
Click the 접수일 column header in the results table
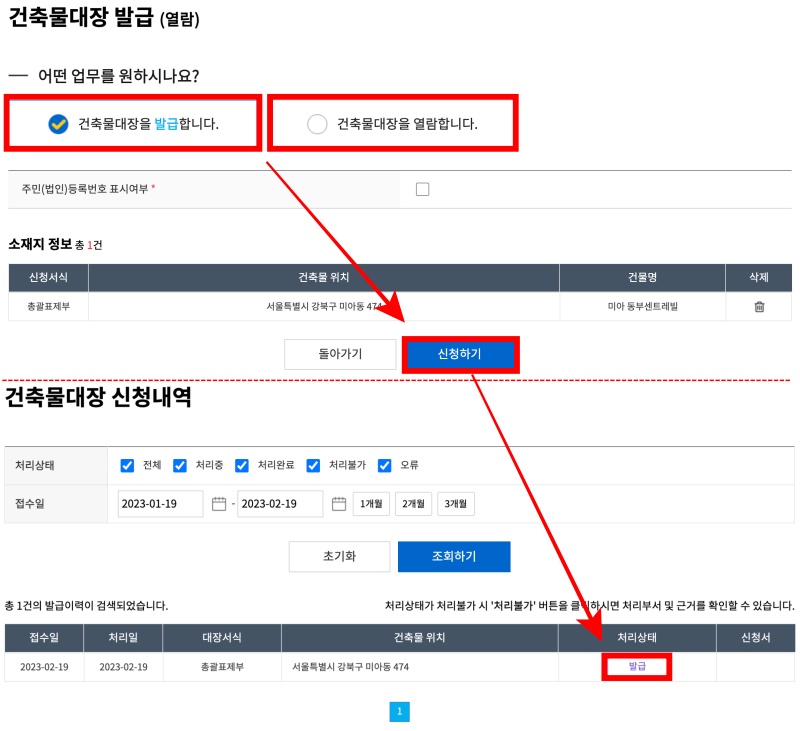[x=44, y=638]
